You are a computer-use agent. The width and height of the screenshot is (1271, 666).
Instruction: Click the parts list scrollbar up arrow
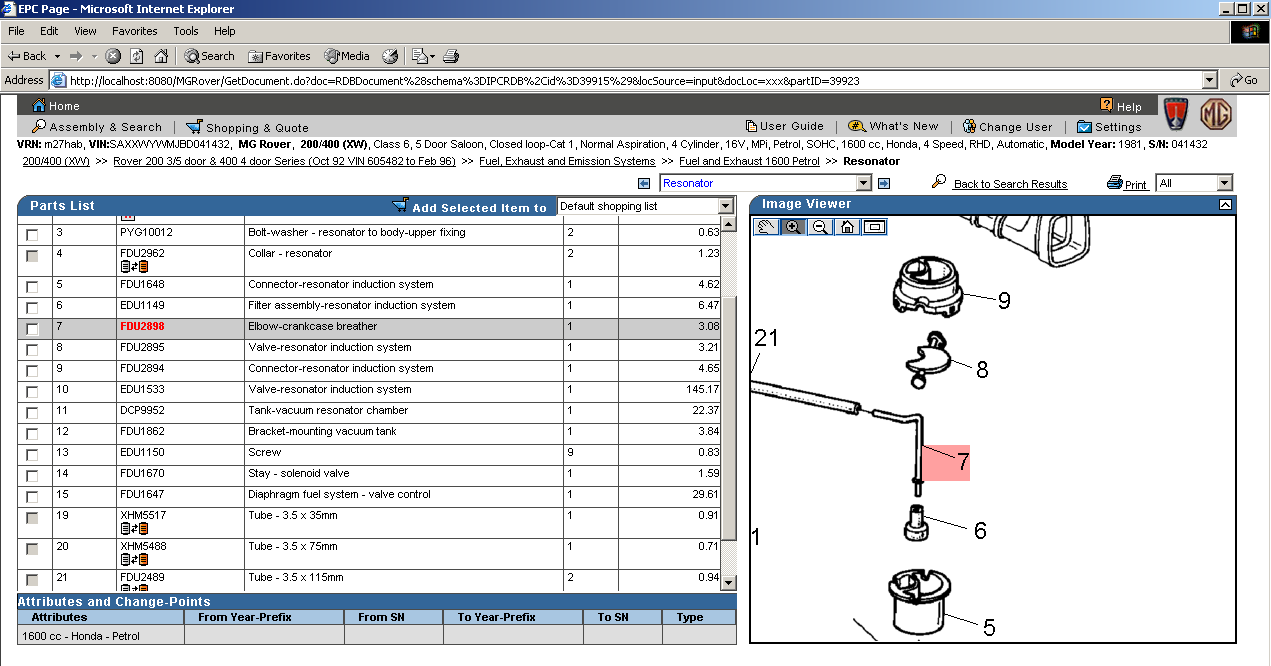pos(729,222)
